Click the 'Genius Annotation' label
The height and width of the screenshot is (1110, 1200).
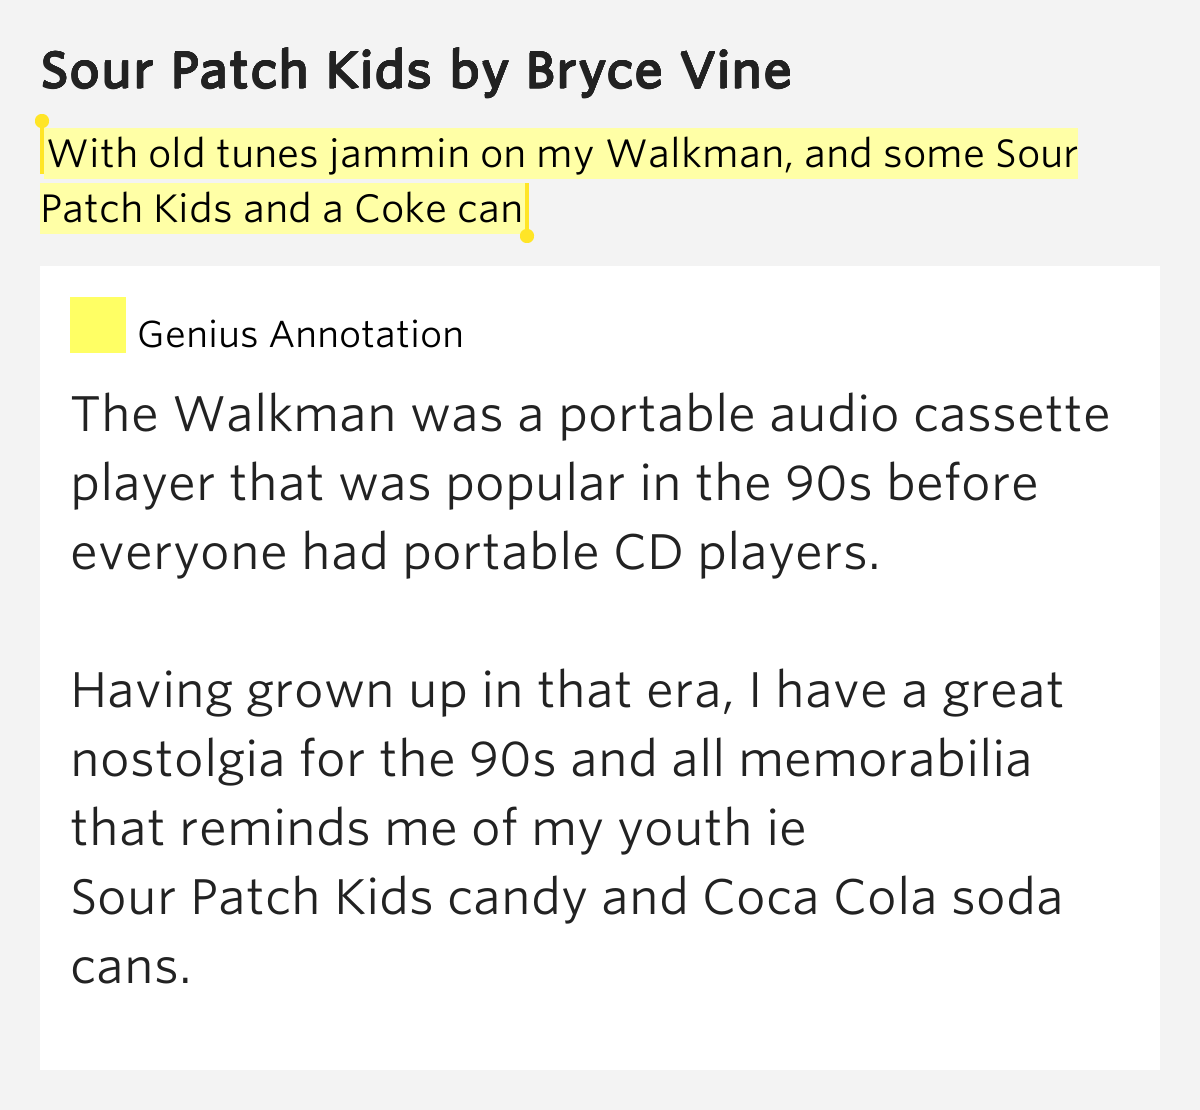(x=301, y=334)
